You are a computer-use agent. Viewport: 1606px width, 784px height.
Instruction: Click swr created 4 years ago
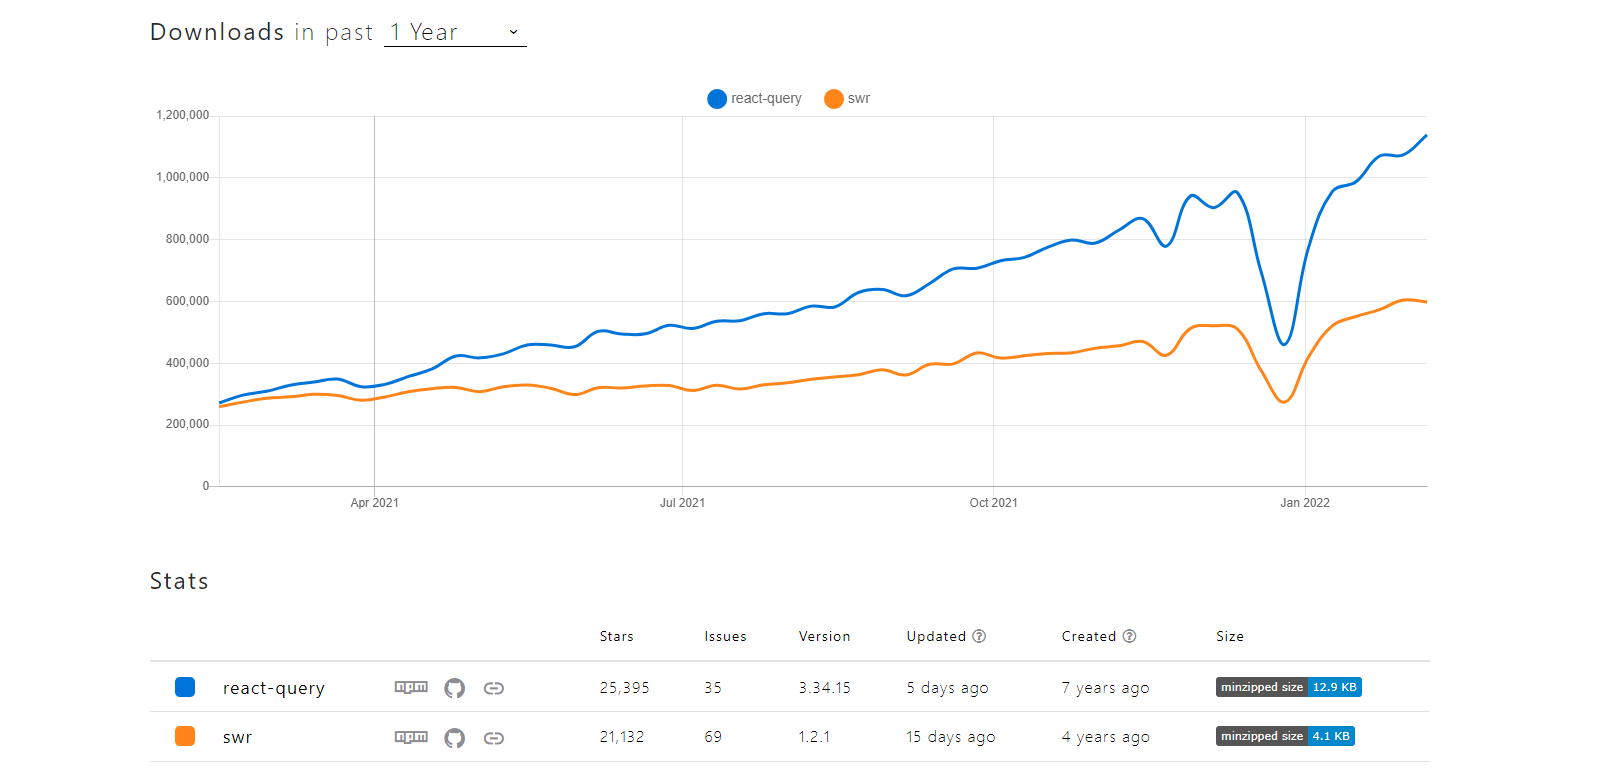tap(1105, 737)
